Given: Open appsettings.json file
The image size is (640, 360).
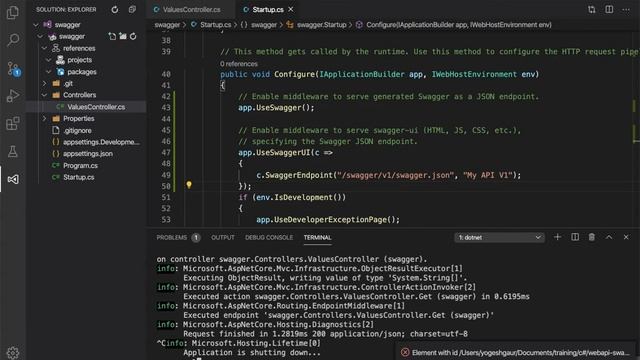Looking at the screenshot, I should click(87, 154).
